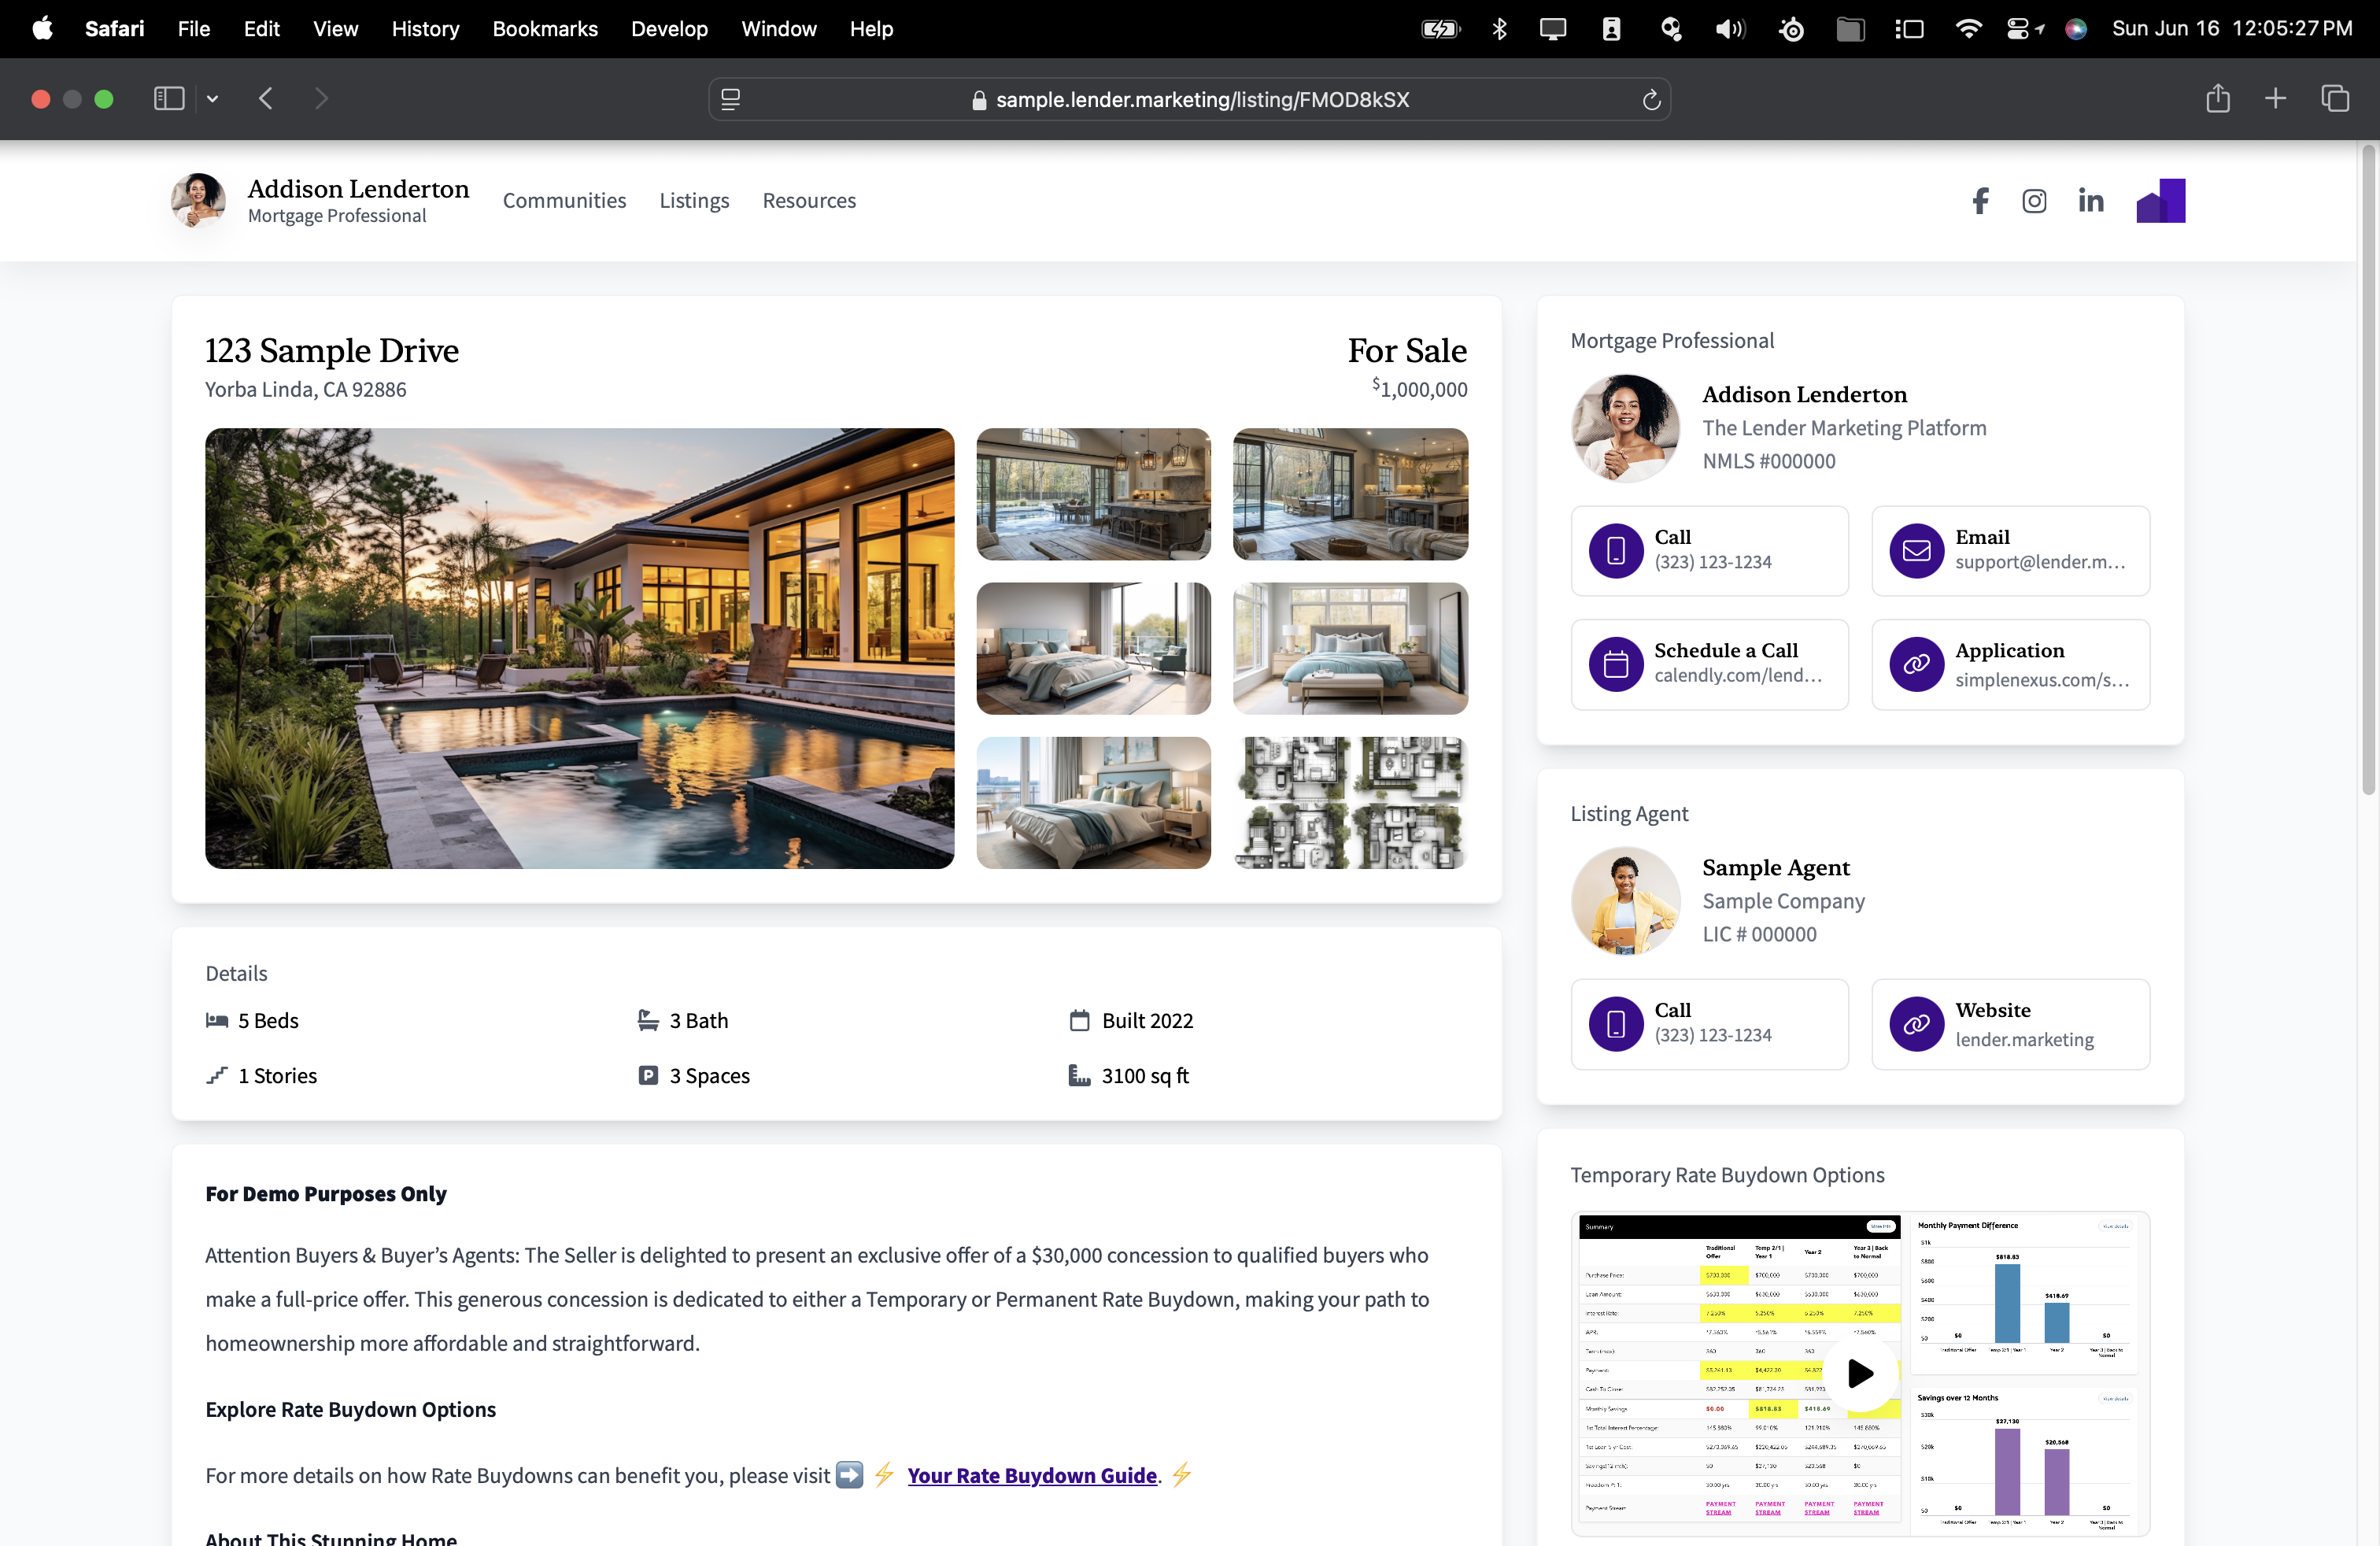Reload the page with the refresh icon
Viewport: 2380px width, 1546px height.
[1651, 100]
